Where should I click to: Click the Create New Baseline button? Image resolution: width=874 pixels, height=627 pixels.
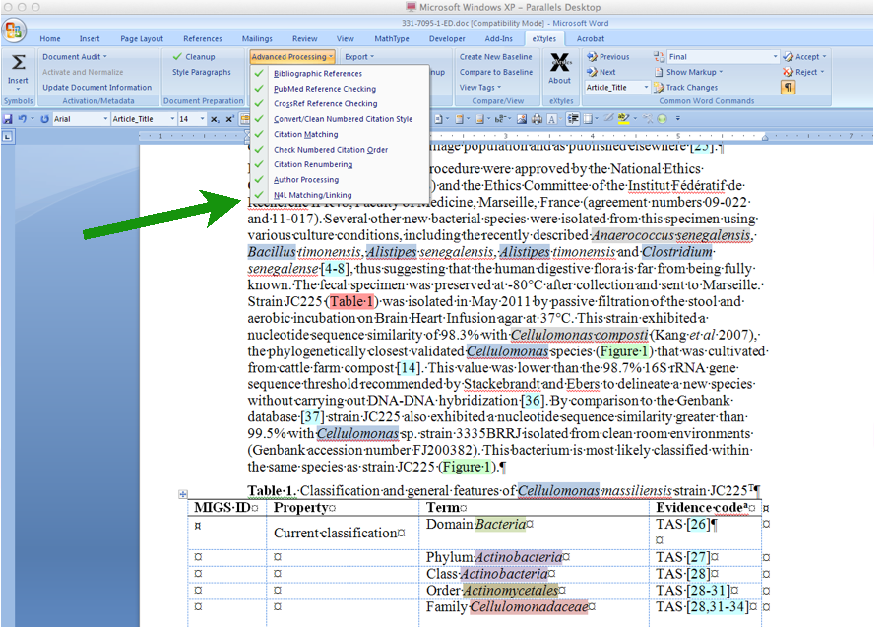coord(495,57)
